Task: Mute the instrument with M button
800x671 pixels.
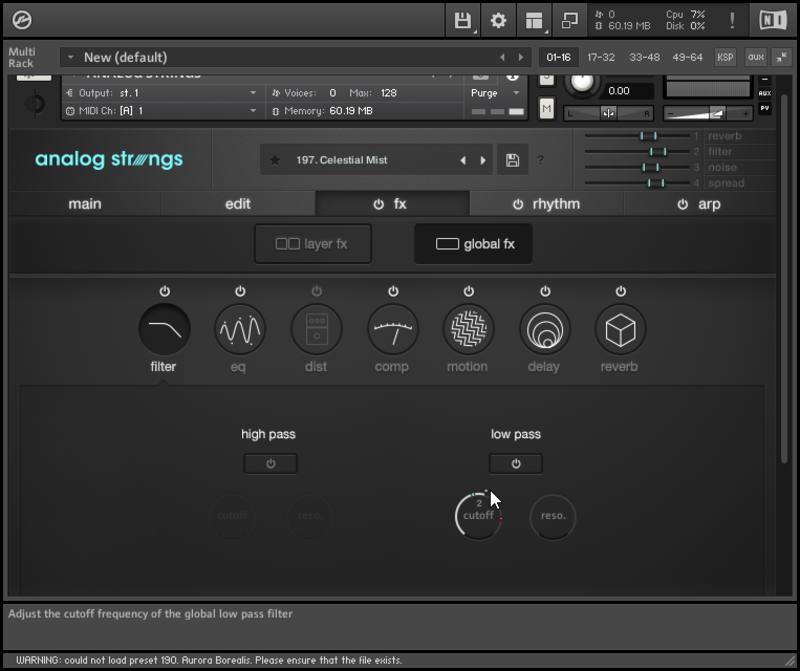Action: [x=546, y=109]
